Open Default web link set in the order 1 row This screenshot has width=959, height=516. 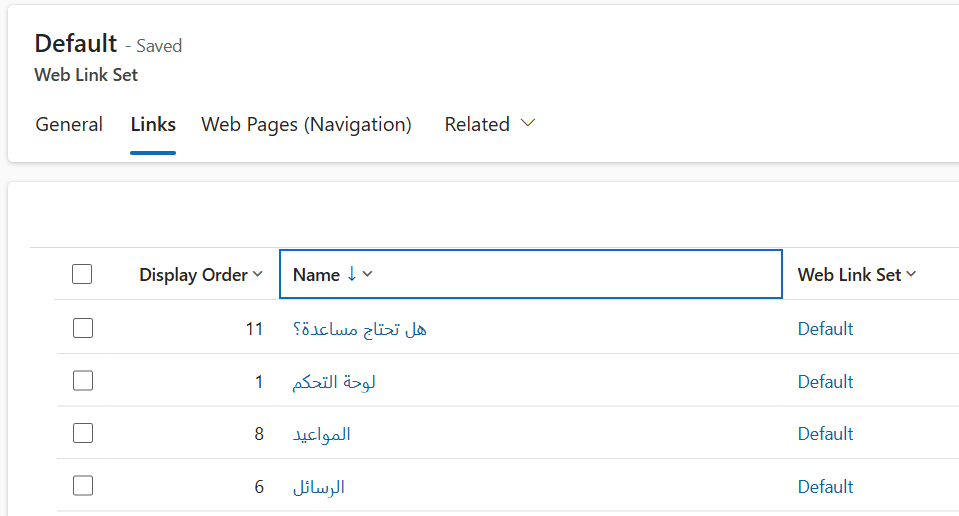coord(825,382)
